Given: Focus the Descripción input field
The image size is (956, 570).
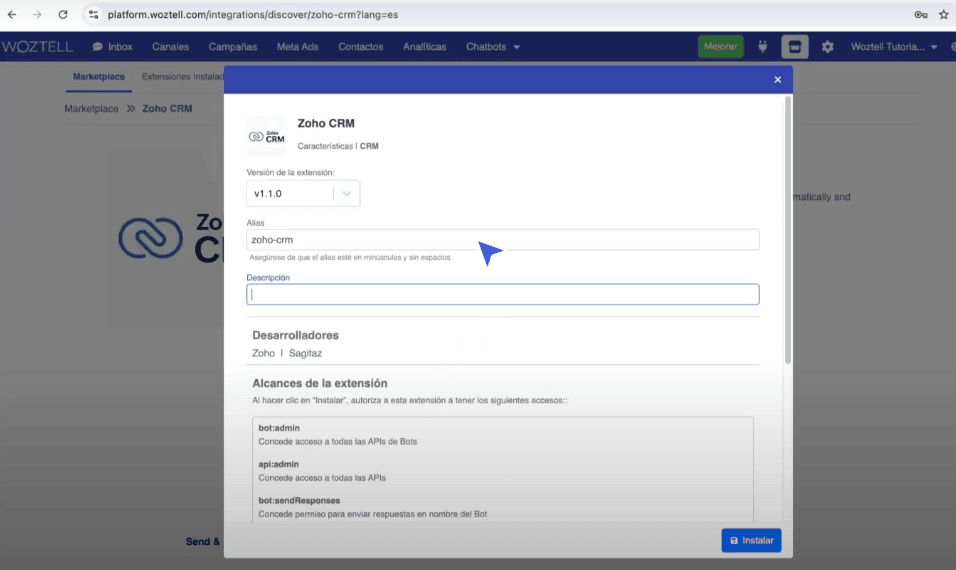Looking at the screenshot, I should (x=502, y=294).
